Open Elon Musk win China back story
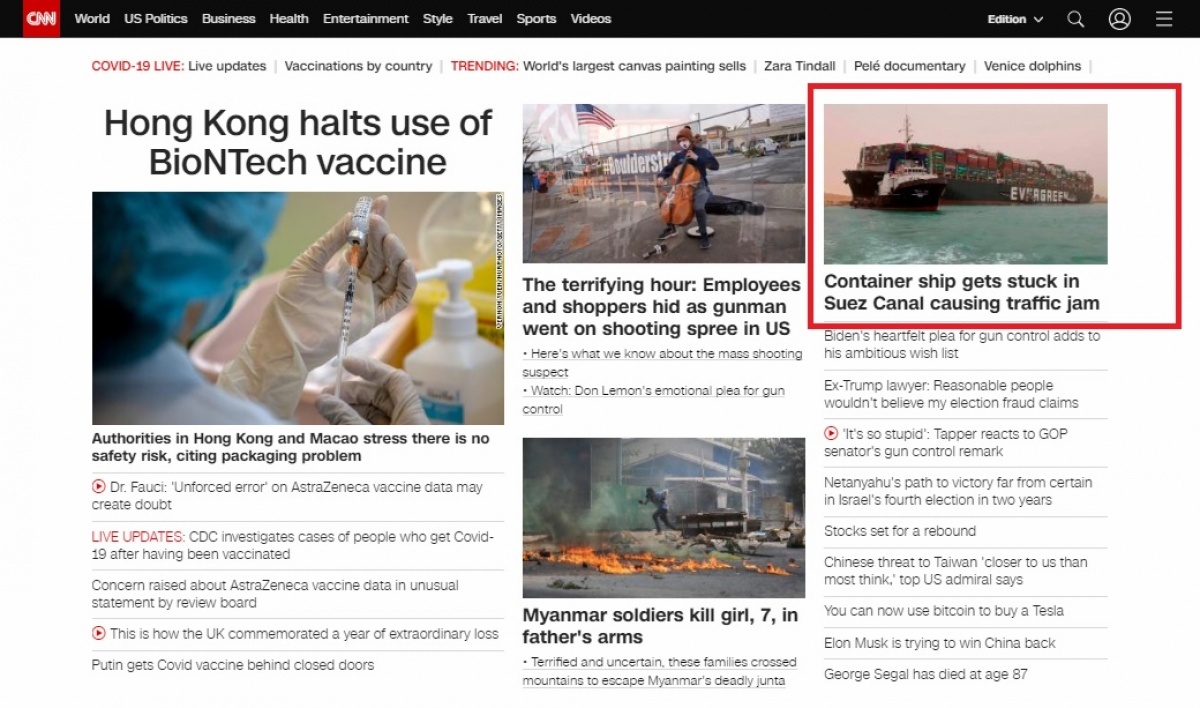The image size is (1200, 708). 940,643
